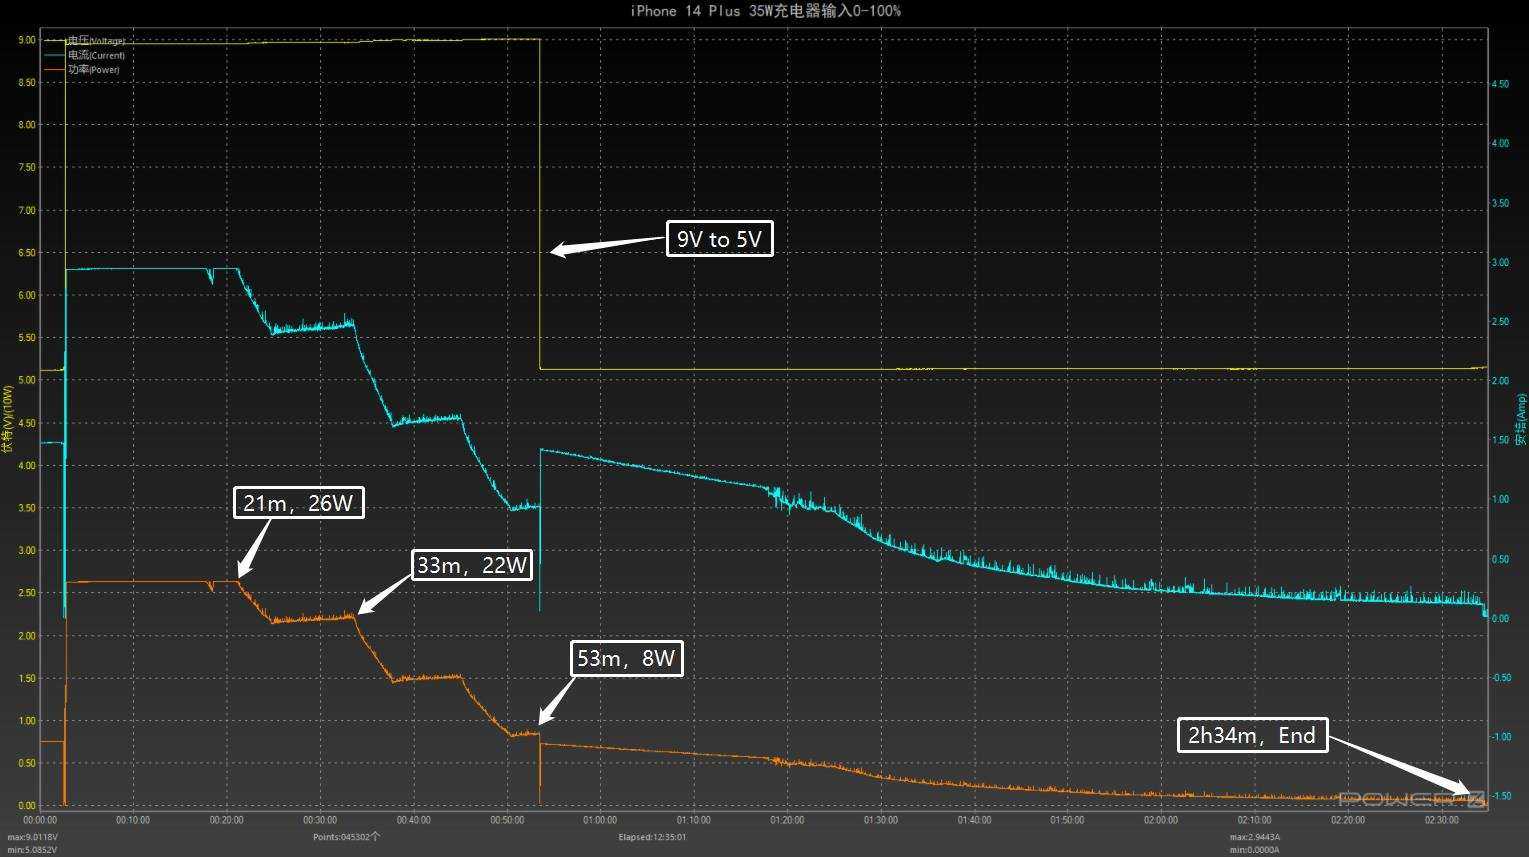Click the 02:20:00 time axis label
This screenshot has width=1529, height=857.
pos(1348,820)
